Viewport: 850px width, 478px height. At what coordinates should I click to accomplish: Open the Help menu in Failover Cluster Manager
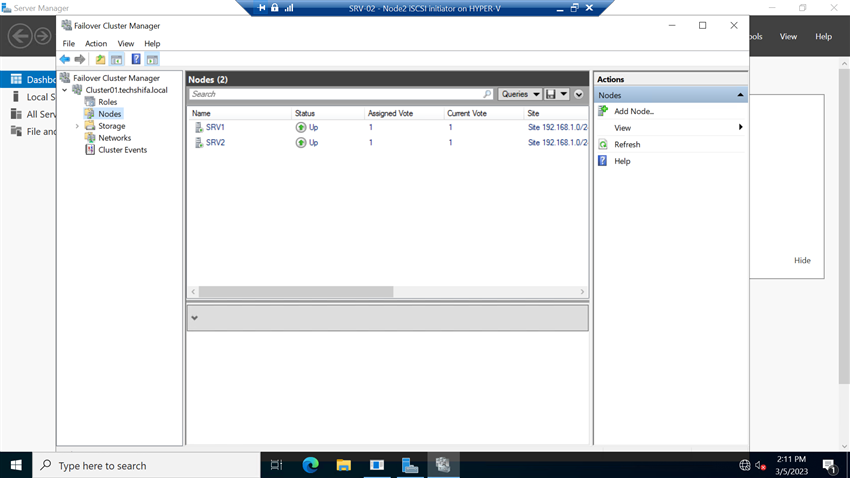point(152,43)
